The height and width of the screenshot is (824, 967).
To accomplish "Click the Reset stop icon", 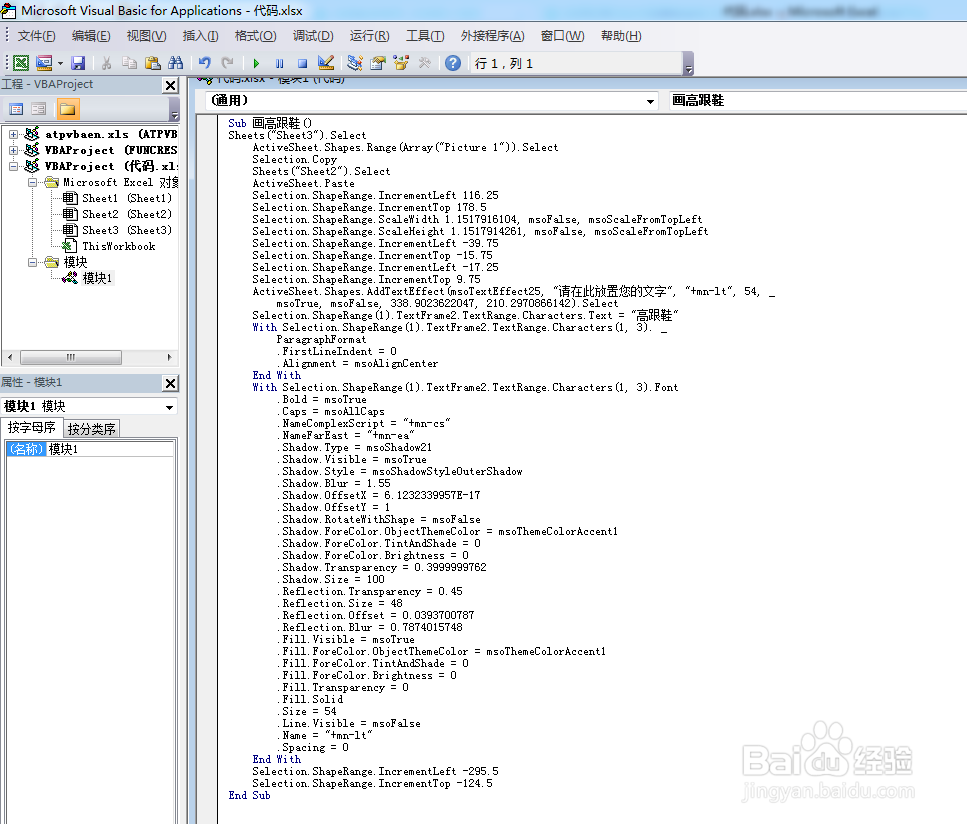I will [302, 63].
